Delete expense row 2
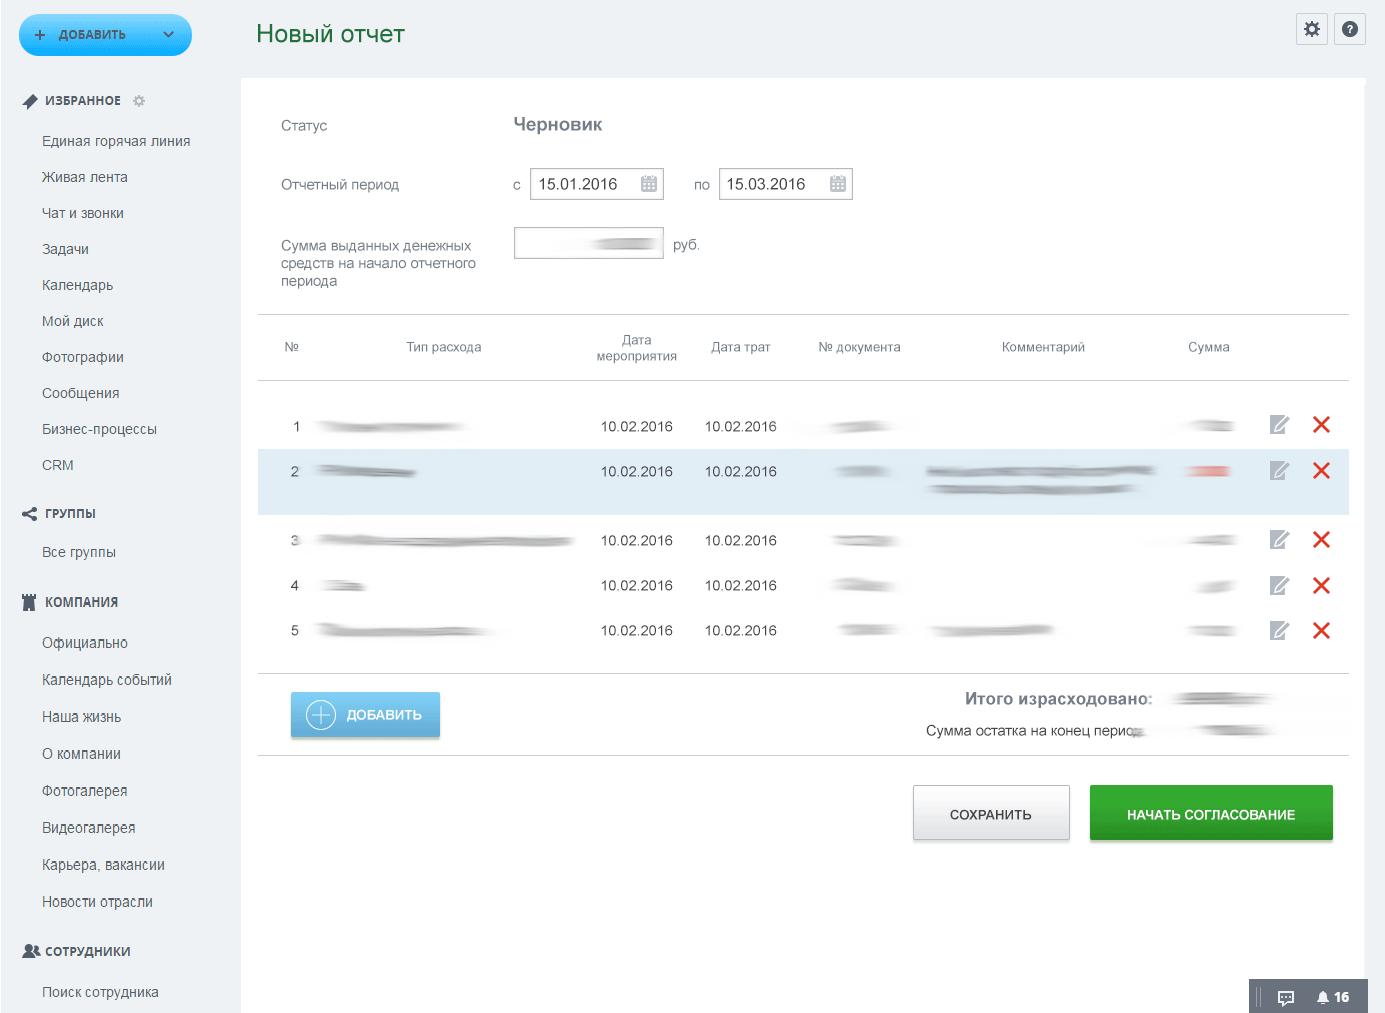The image size is (1385, 1013). point(1321,471)
